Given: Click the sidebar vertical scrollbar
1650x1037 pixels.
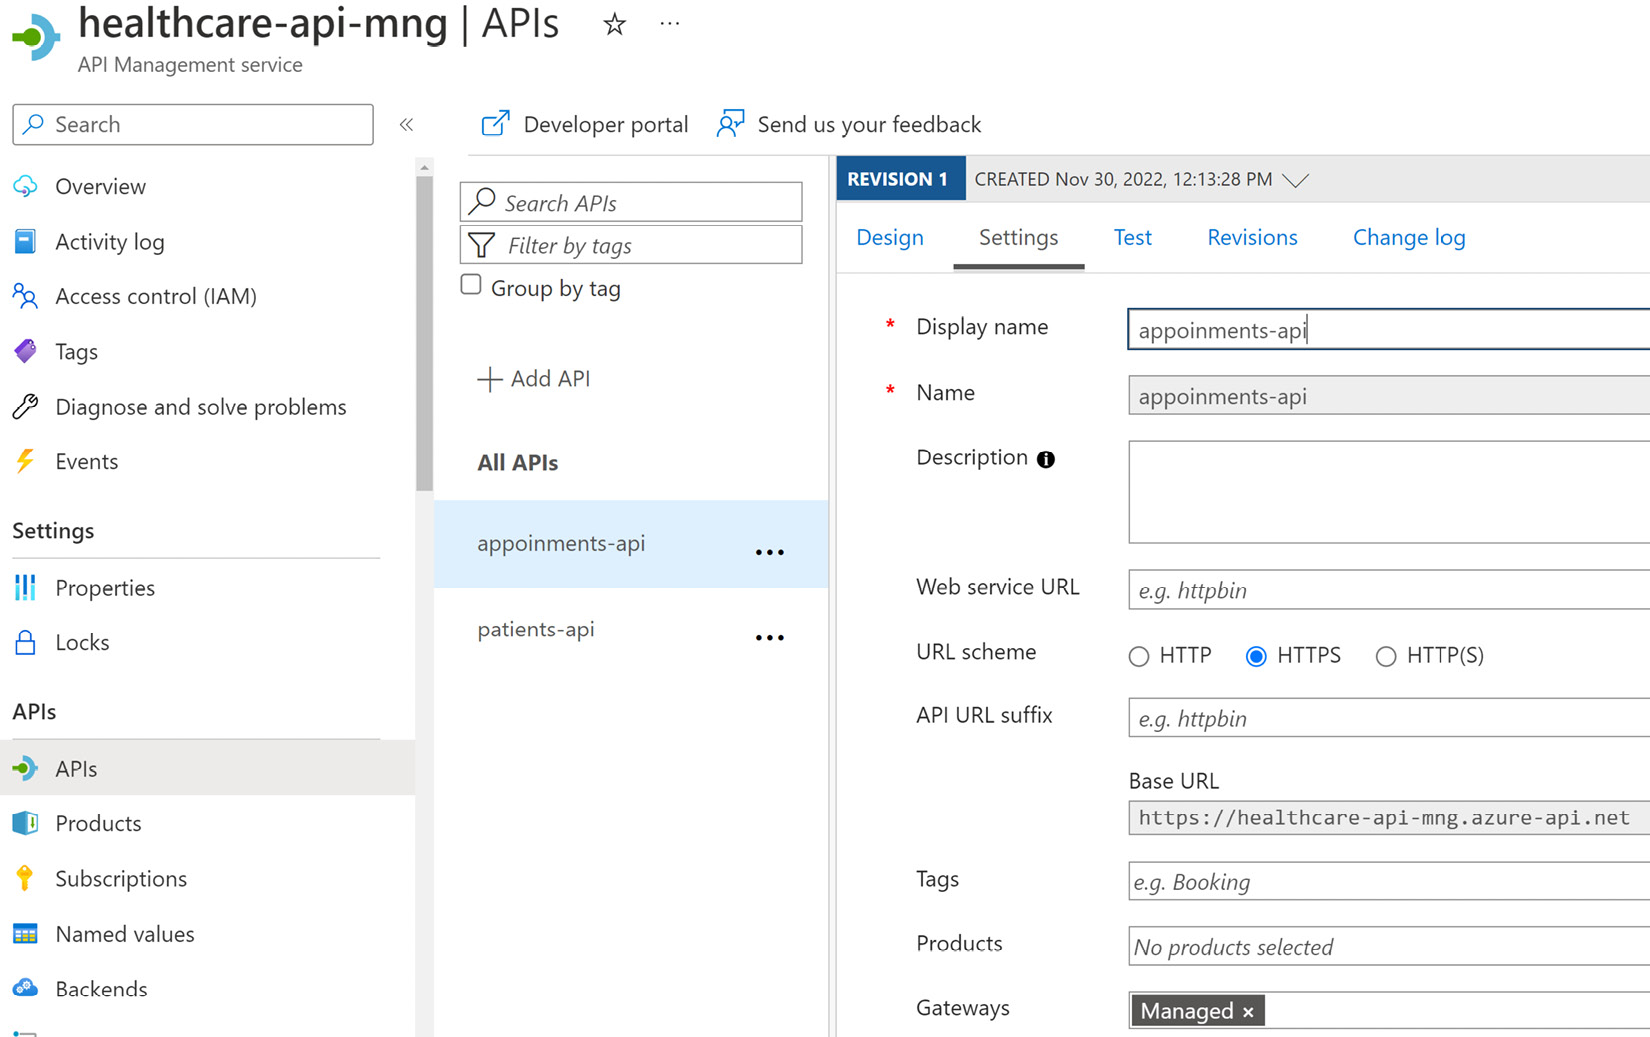Looking at the screenshot, I should click(x=424, y=334).
